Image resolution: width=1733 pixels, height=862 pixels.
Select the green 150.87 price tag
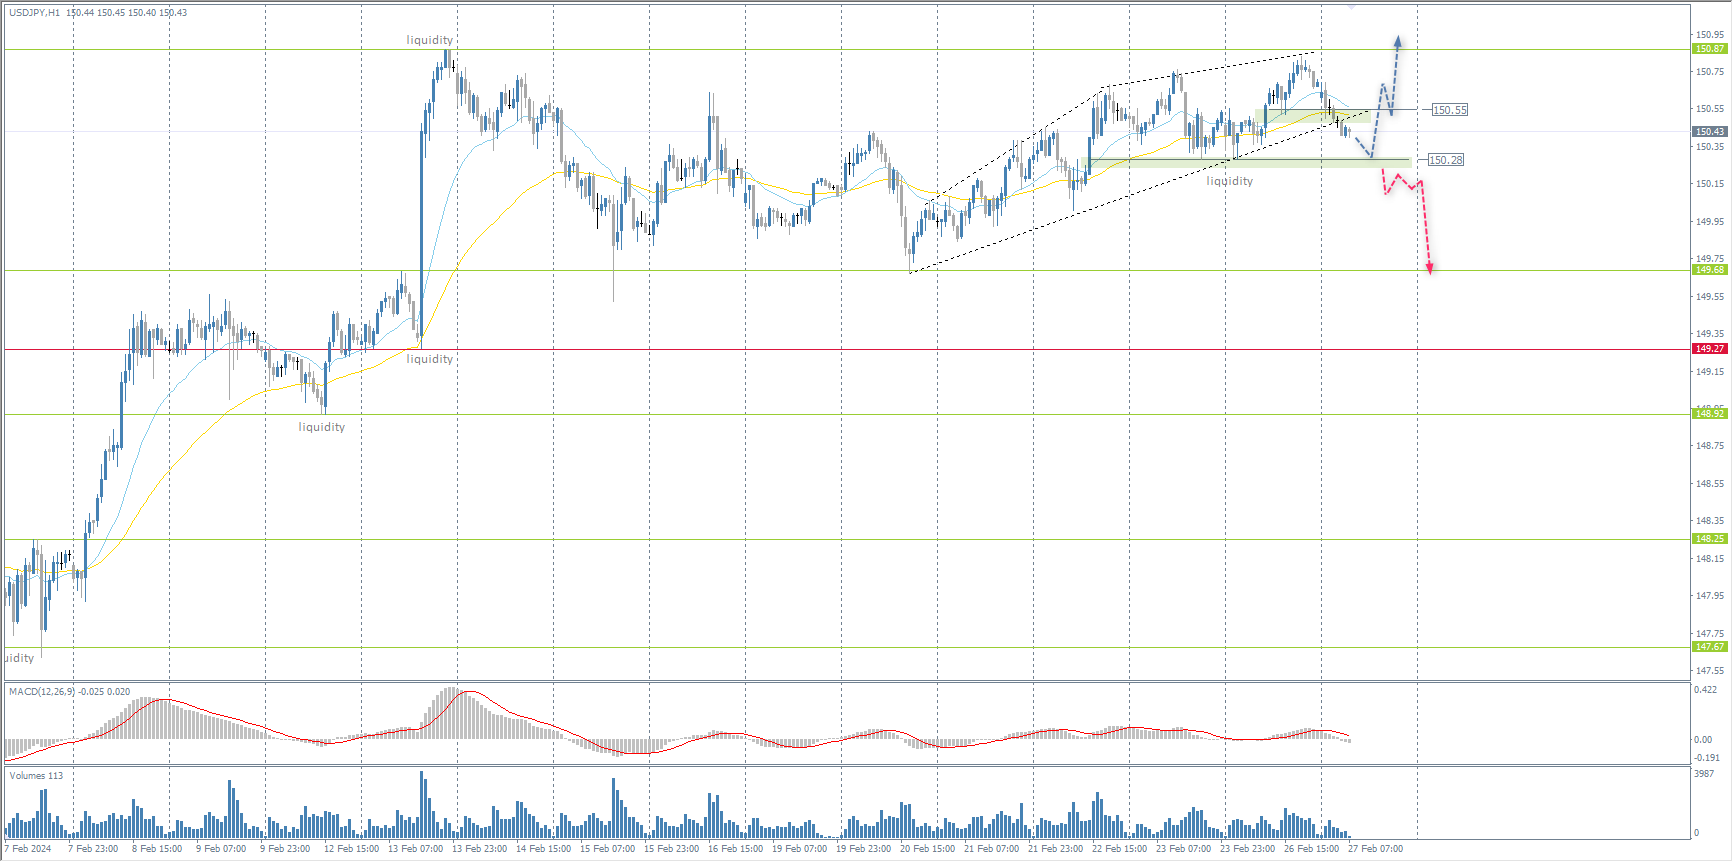tap(1709, 49)
